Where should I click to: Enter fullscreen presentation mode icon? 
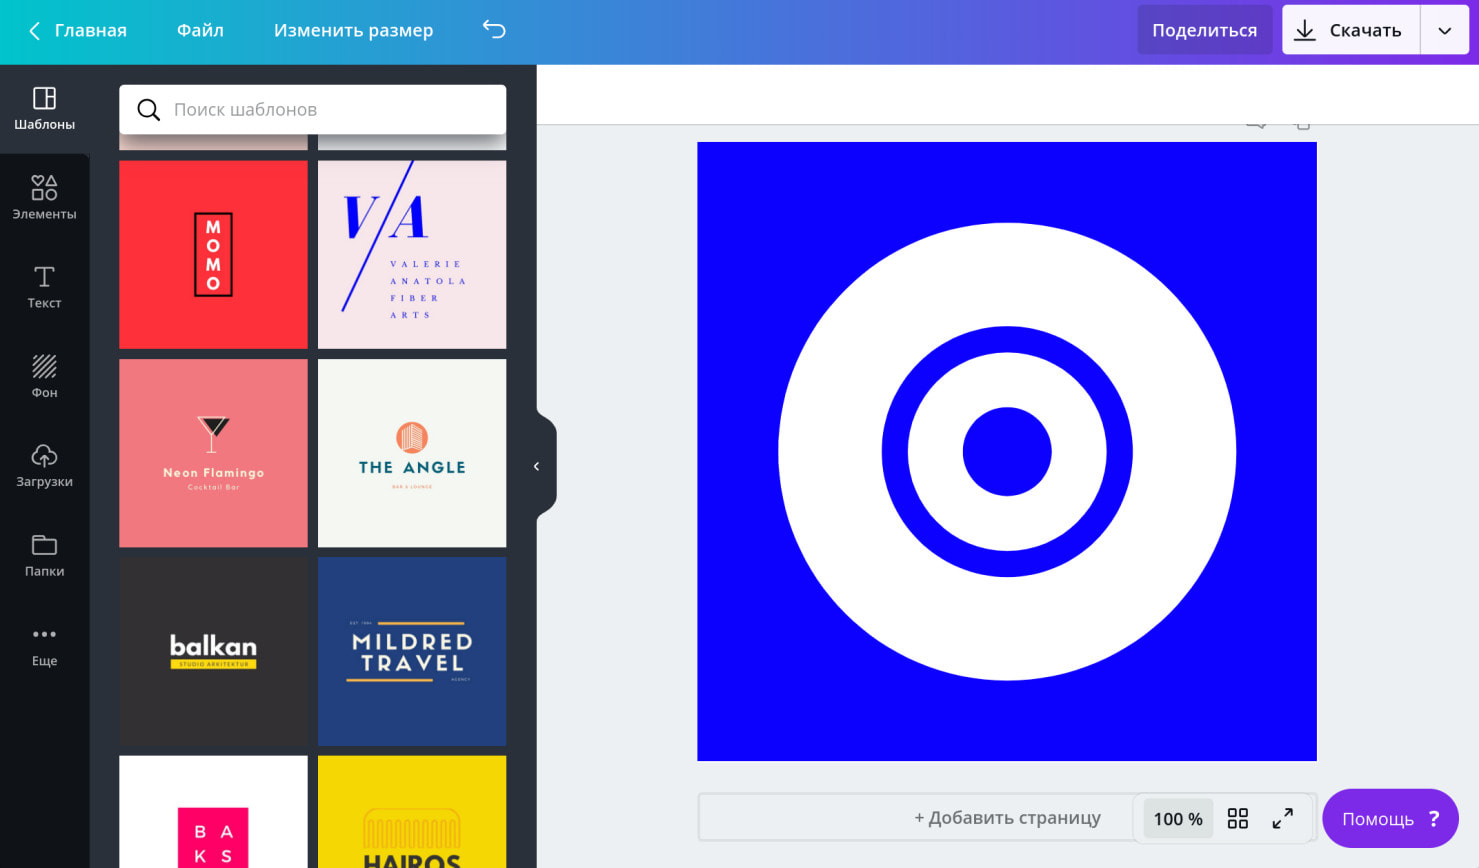[1283, 819]
